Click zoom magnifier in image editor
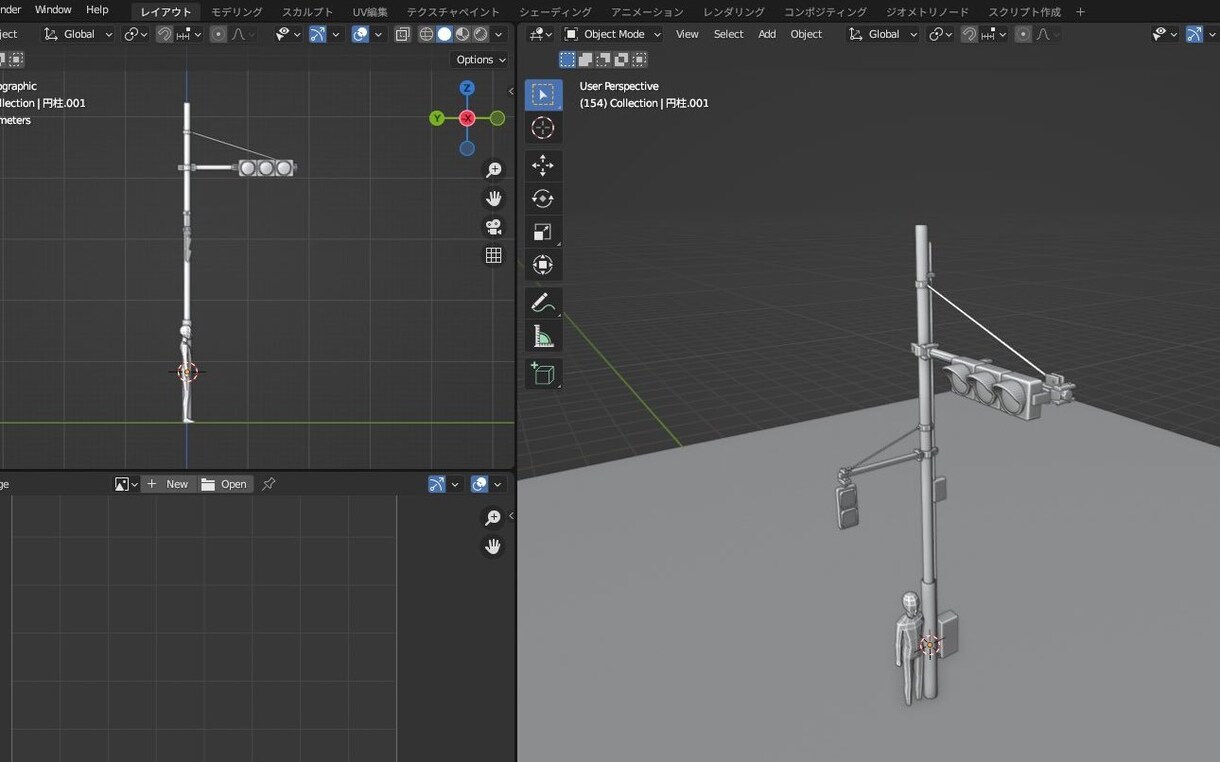Viewport: 1220px width, 762px height. (493, 517)
